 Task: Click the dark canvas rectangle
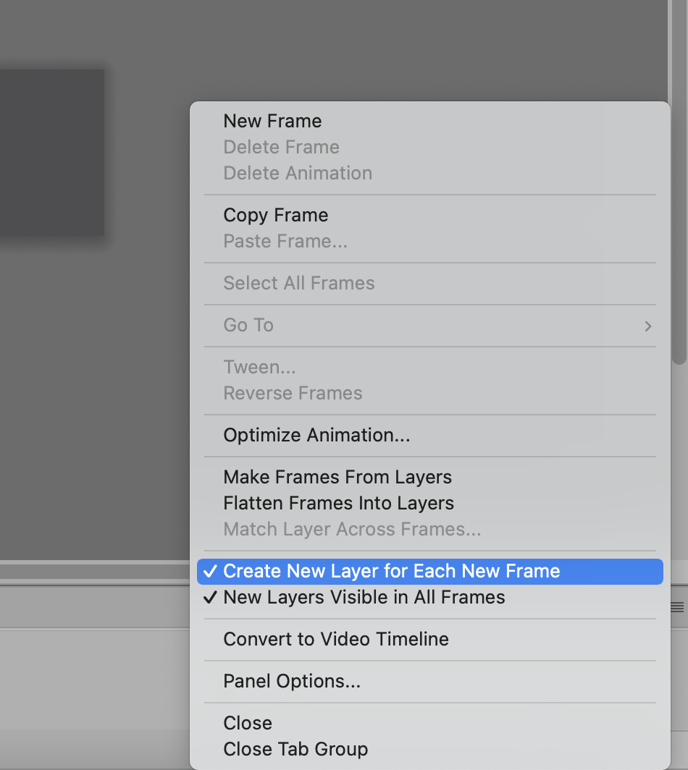(52, 152)
